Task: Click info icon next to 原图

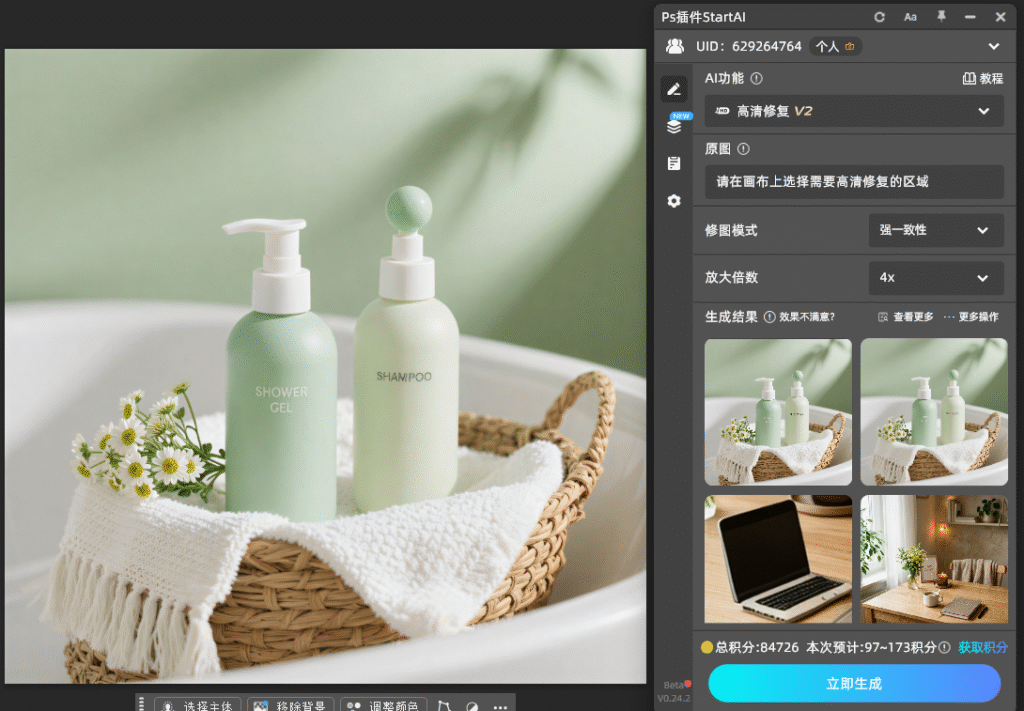Action: [x=743, y=149]
